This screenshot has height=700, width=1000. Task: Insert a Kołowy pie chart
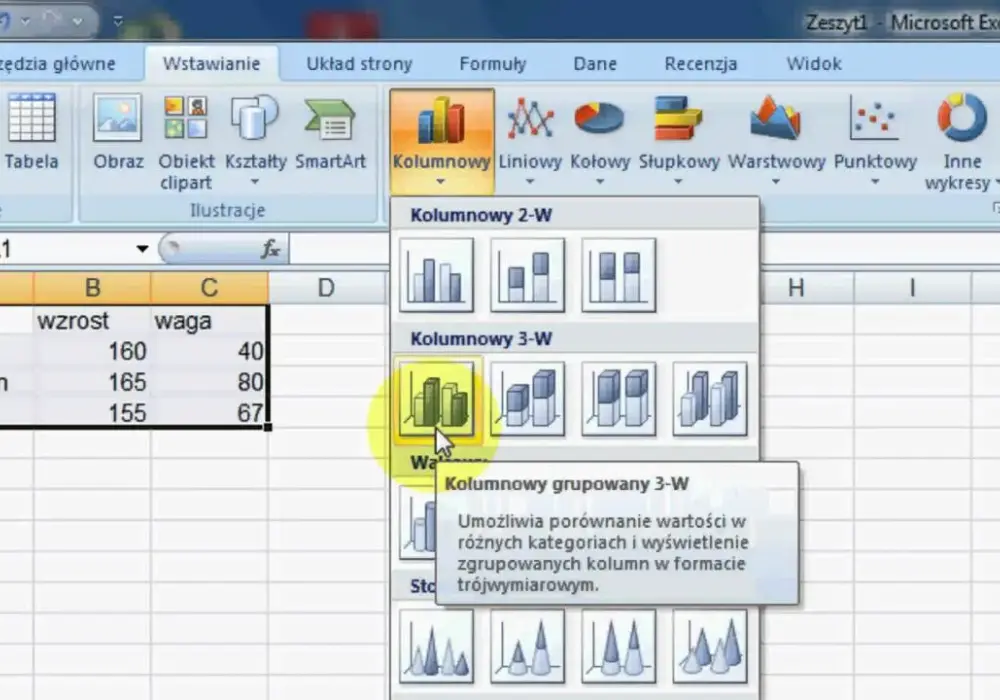point(599,140)
